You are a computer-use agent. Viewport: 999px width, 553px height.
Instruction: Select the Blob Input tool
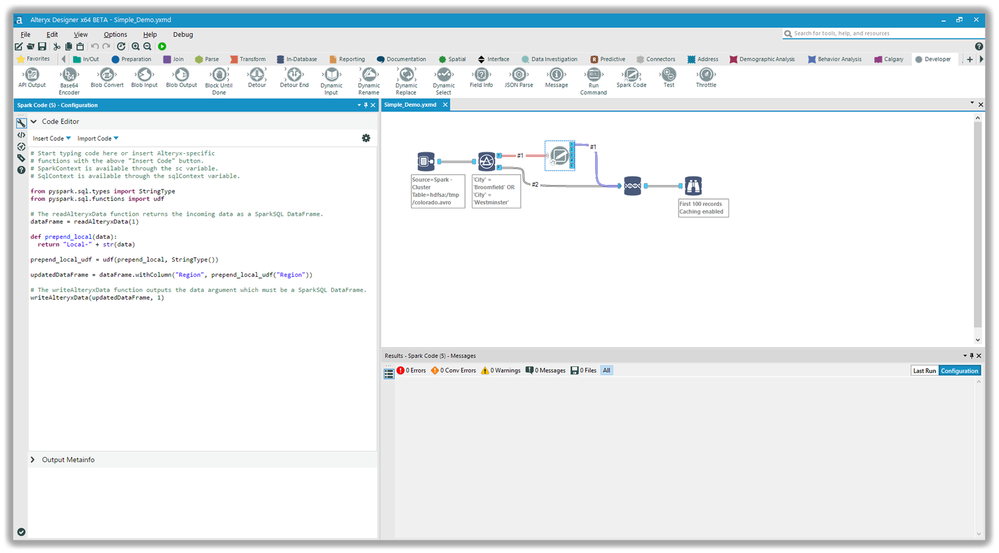tap(144, 78)
